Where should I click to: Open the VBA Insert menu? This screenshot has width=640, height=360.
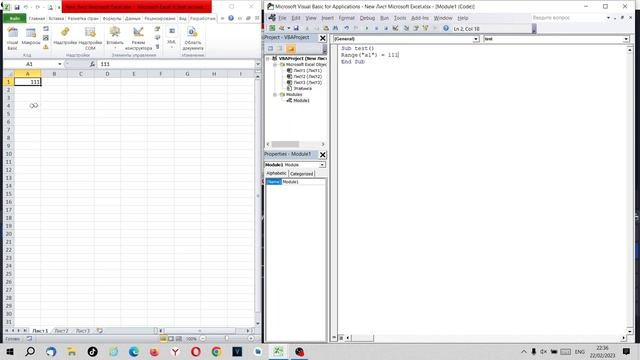point(327,18)
